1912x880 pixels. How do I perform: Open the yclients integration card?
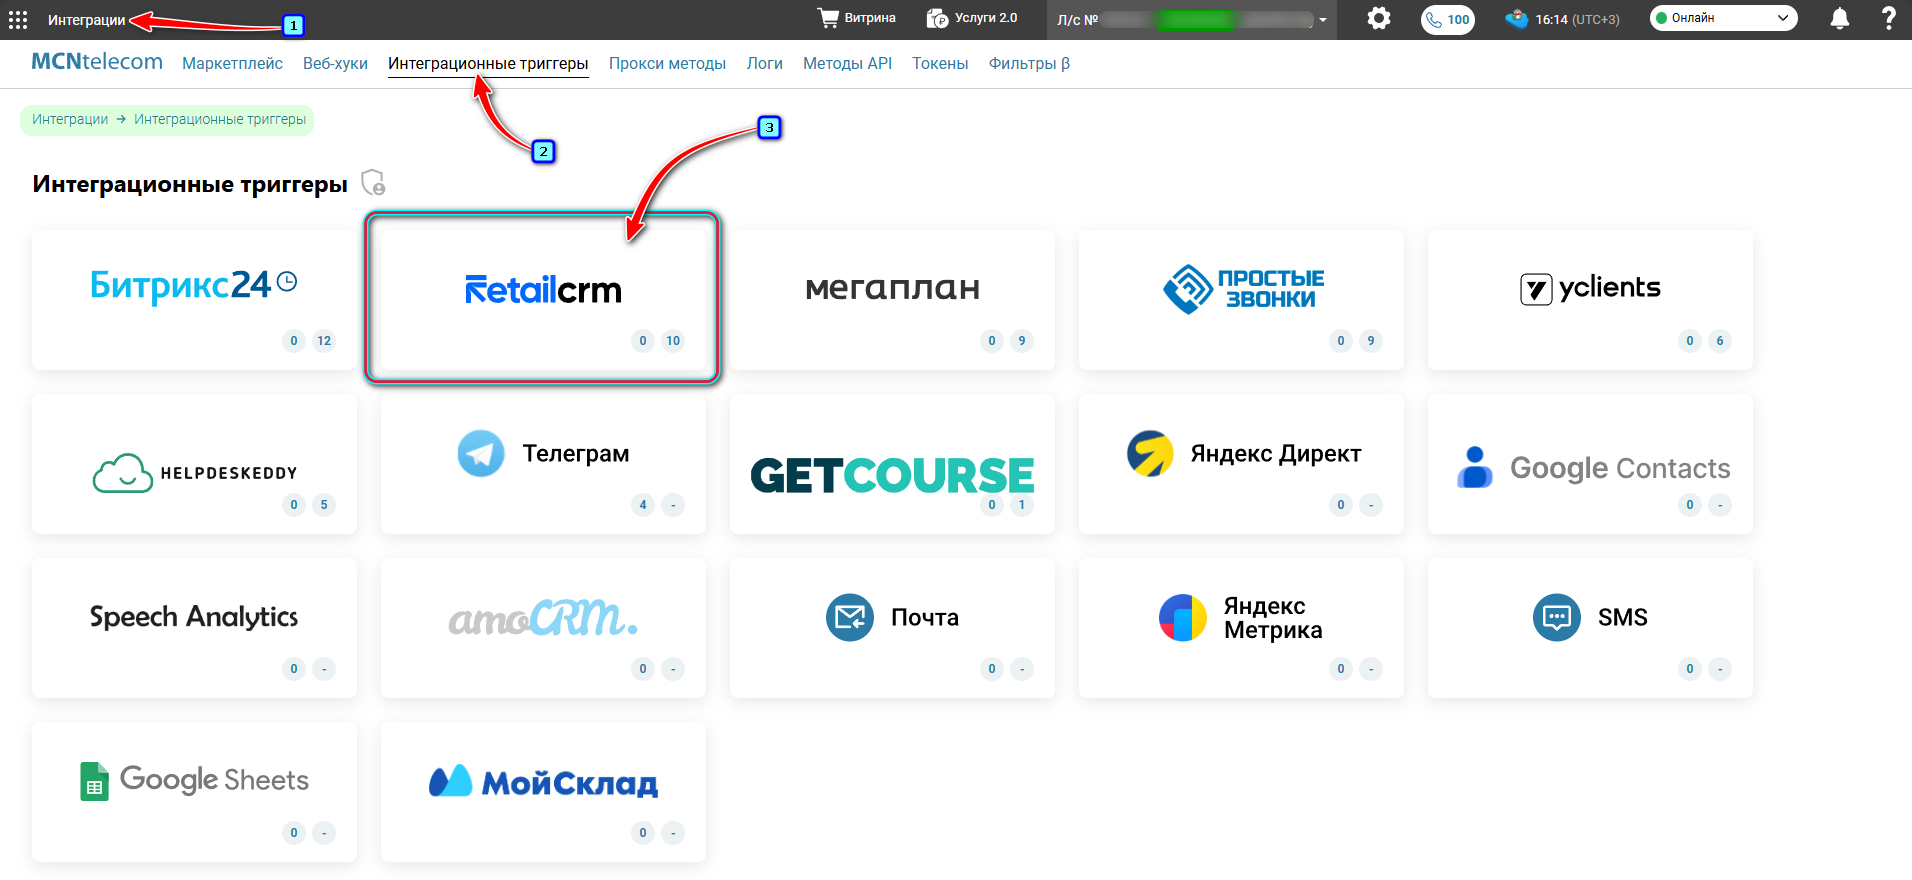[x=1590, y=300]
